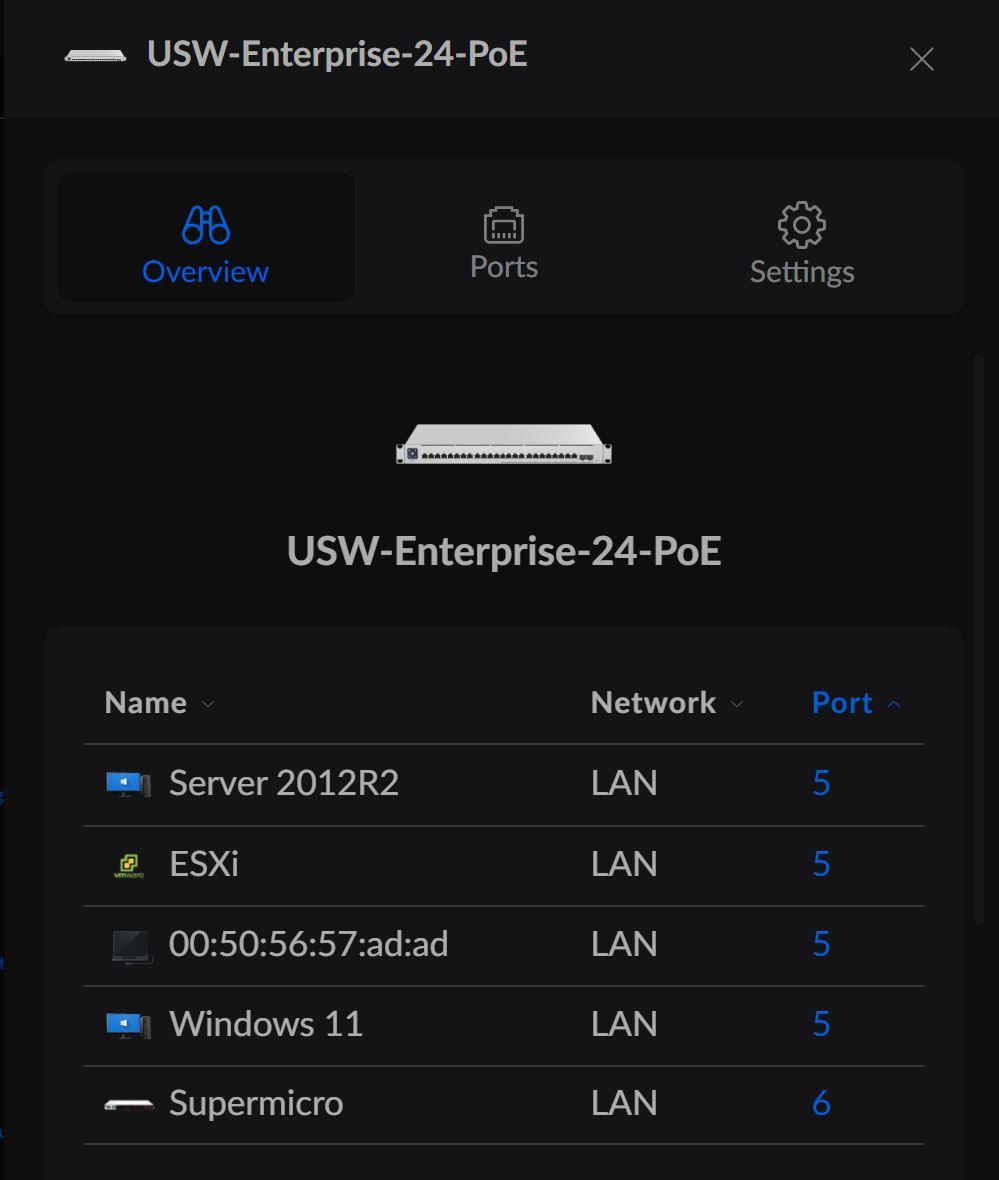The image size is (999, 1180).
Task: Open port 5 link for Server 2012R2
Action: point(821,784)
